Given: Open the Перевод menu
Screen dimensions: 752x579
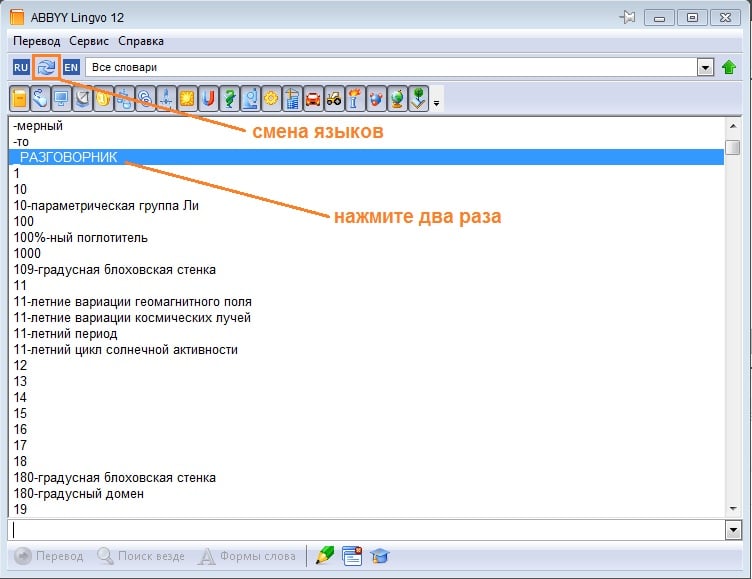Looking at the screenshot, I should 36,41.
